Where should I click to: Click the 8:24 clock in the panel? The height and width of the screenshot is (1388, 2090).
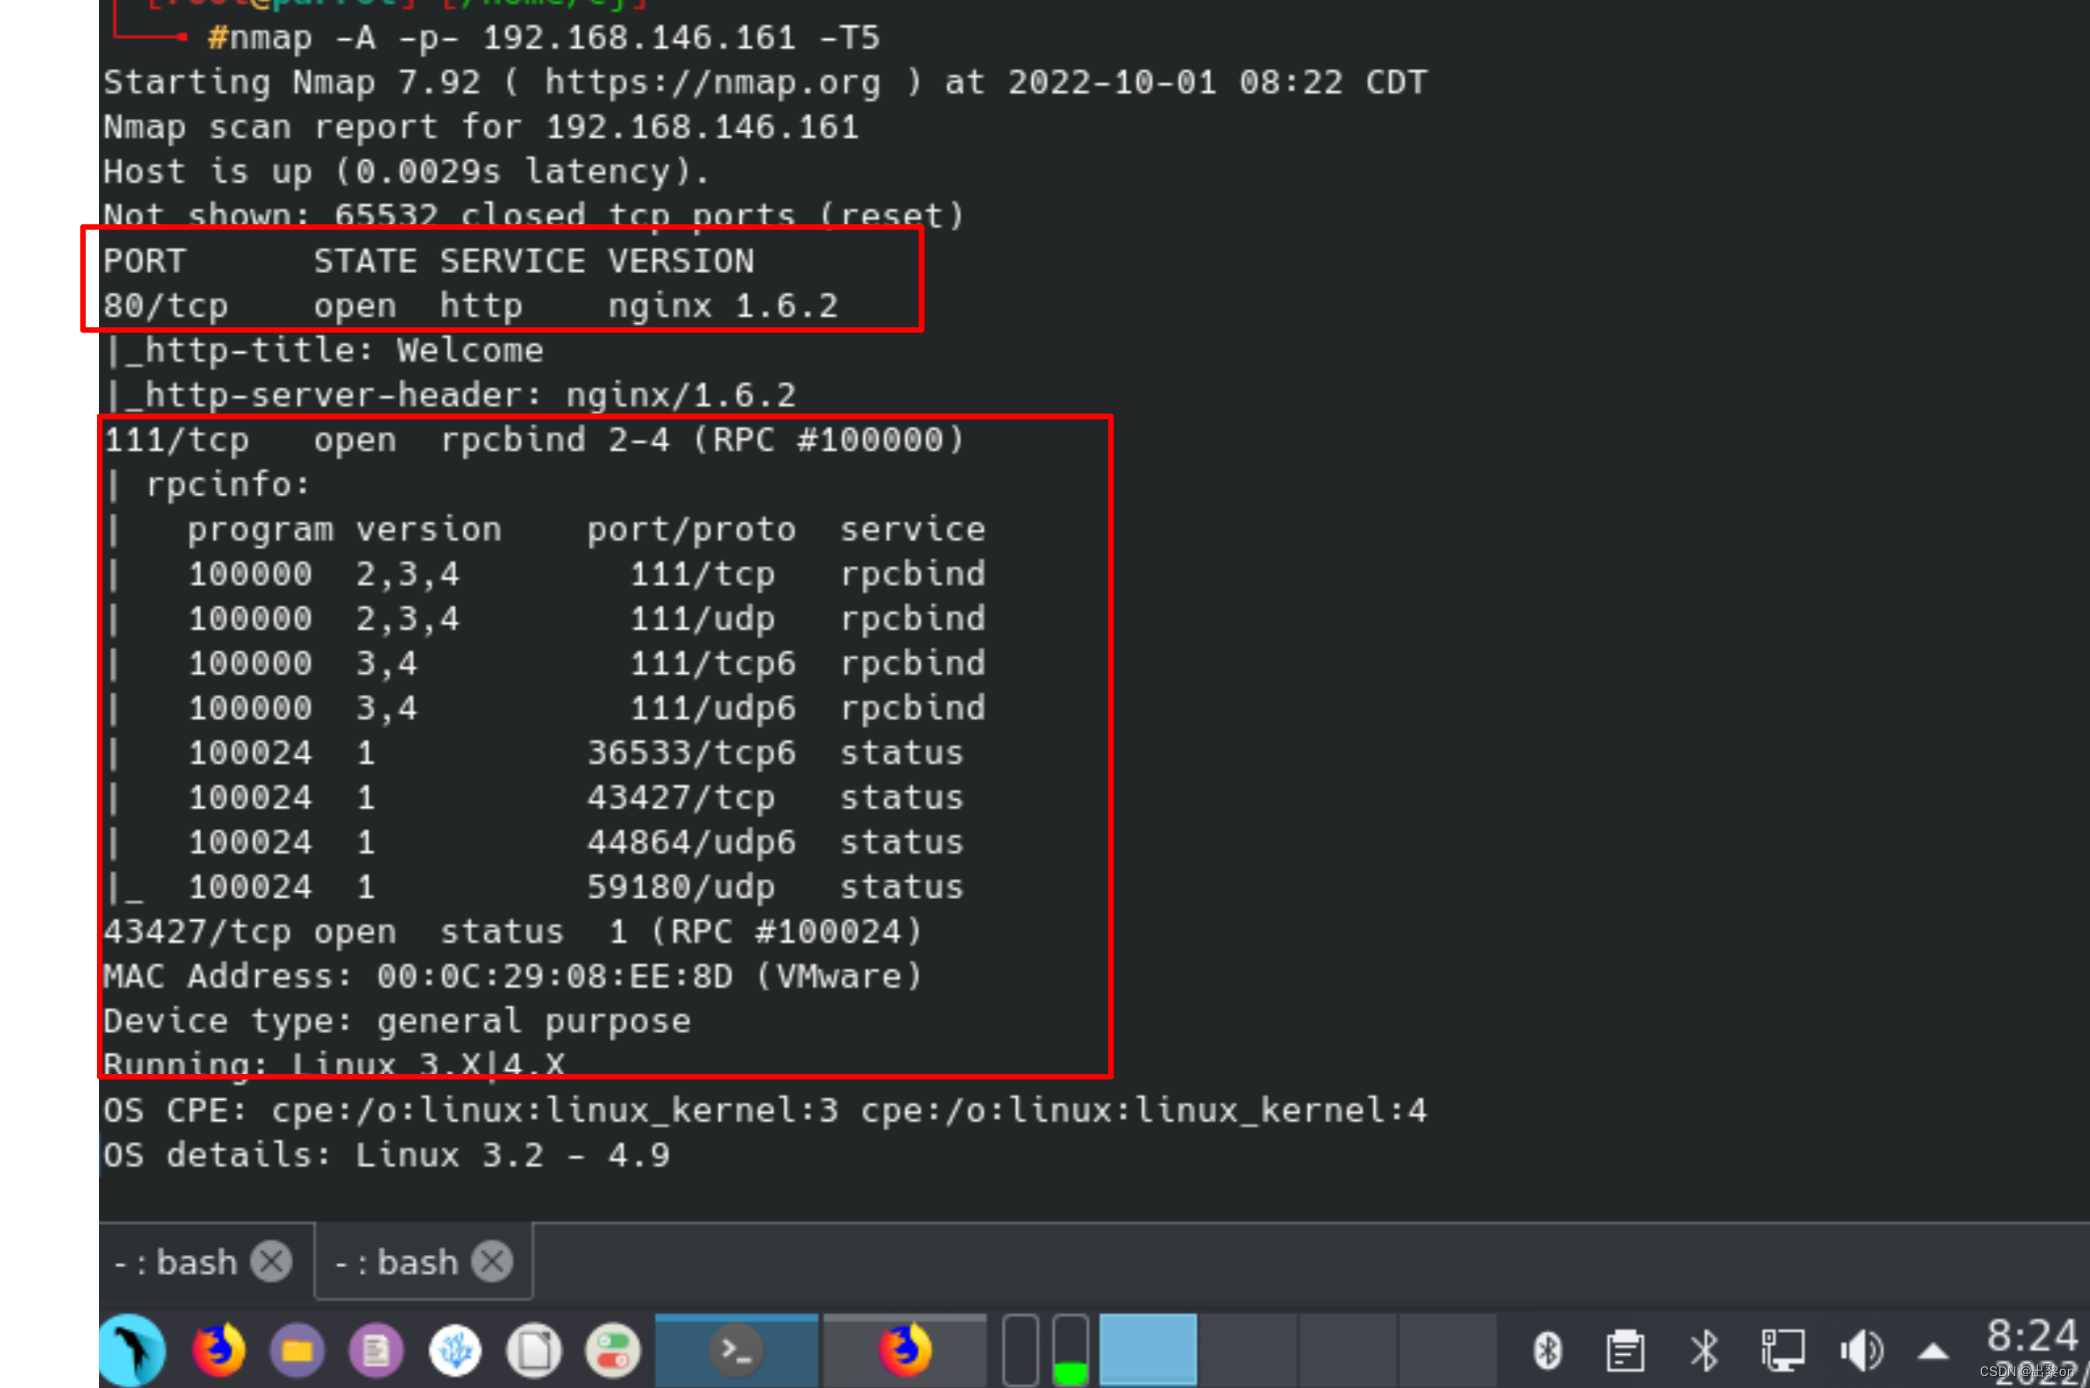(2032, 1337)
